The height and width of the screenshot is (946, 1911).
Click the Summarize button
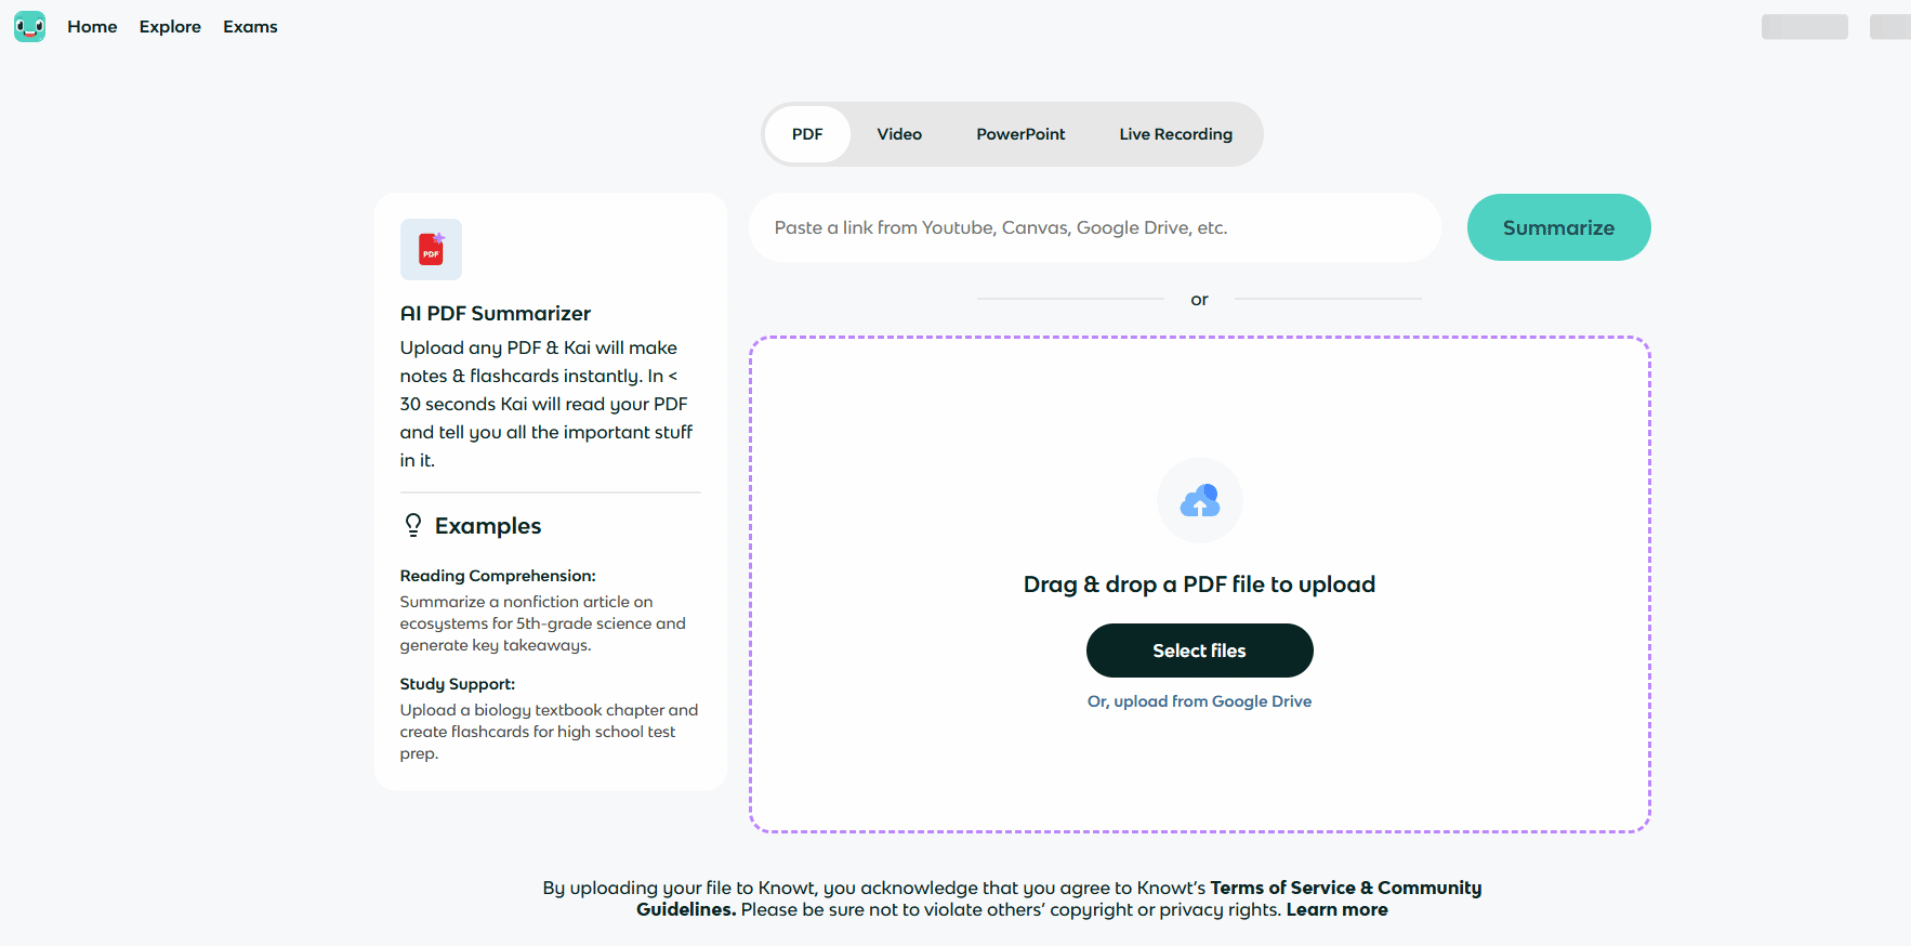click(x=1558, y=227)
